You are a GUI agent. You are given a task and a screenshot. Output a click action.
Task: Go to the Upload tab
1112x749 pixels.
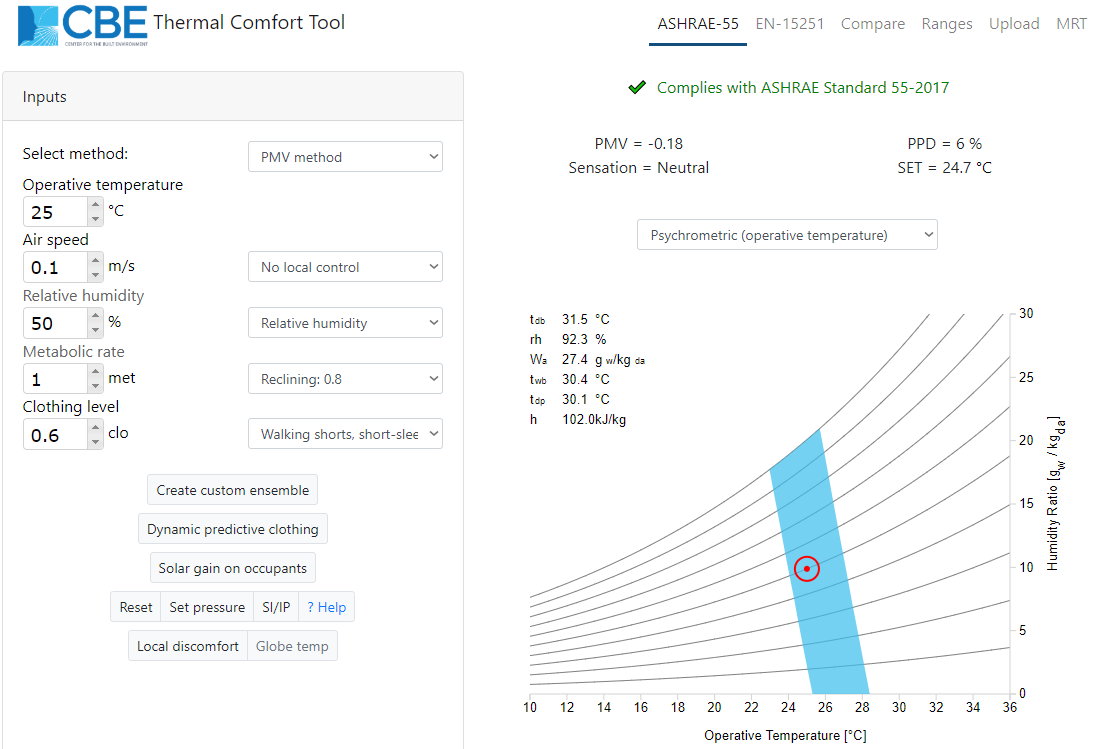pyautogui.click(x=1014, y=24)
